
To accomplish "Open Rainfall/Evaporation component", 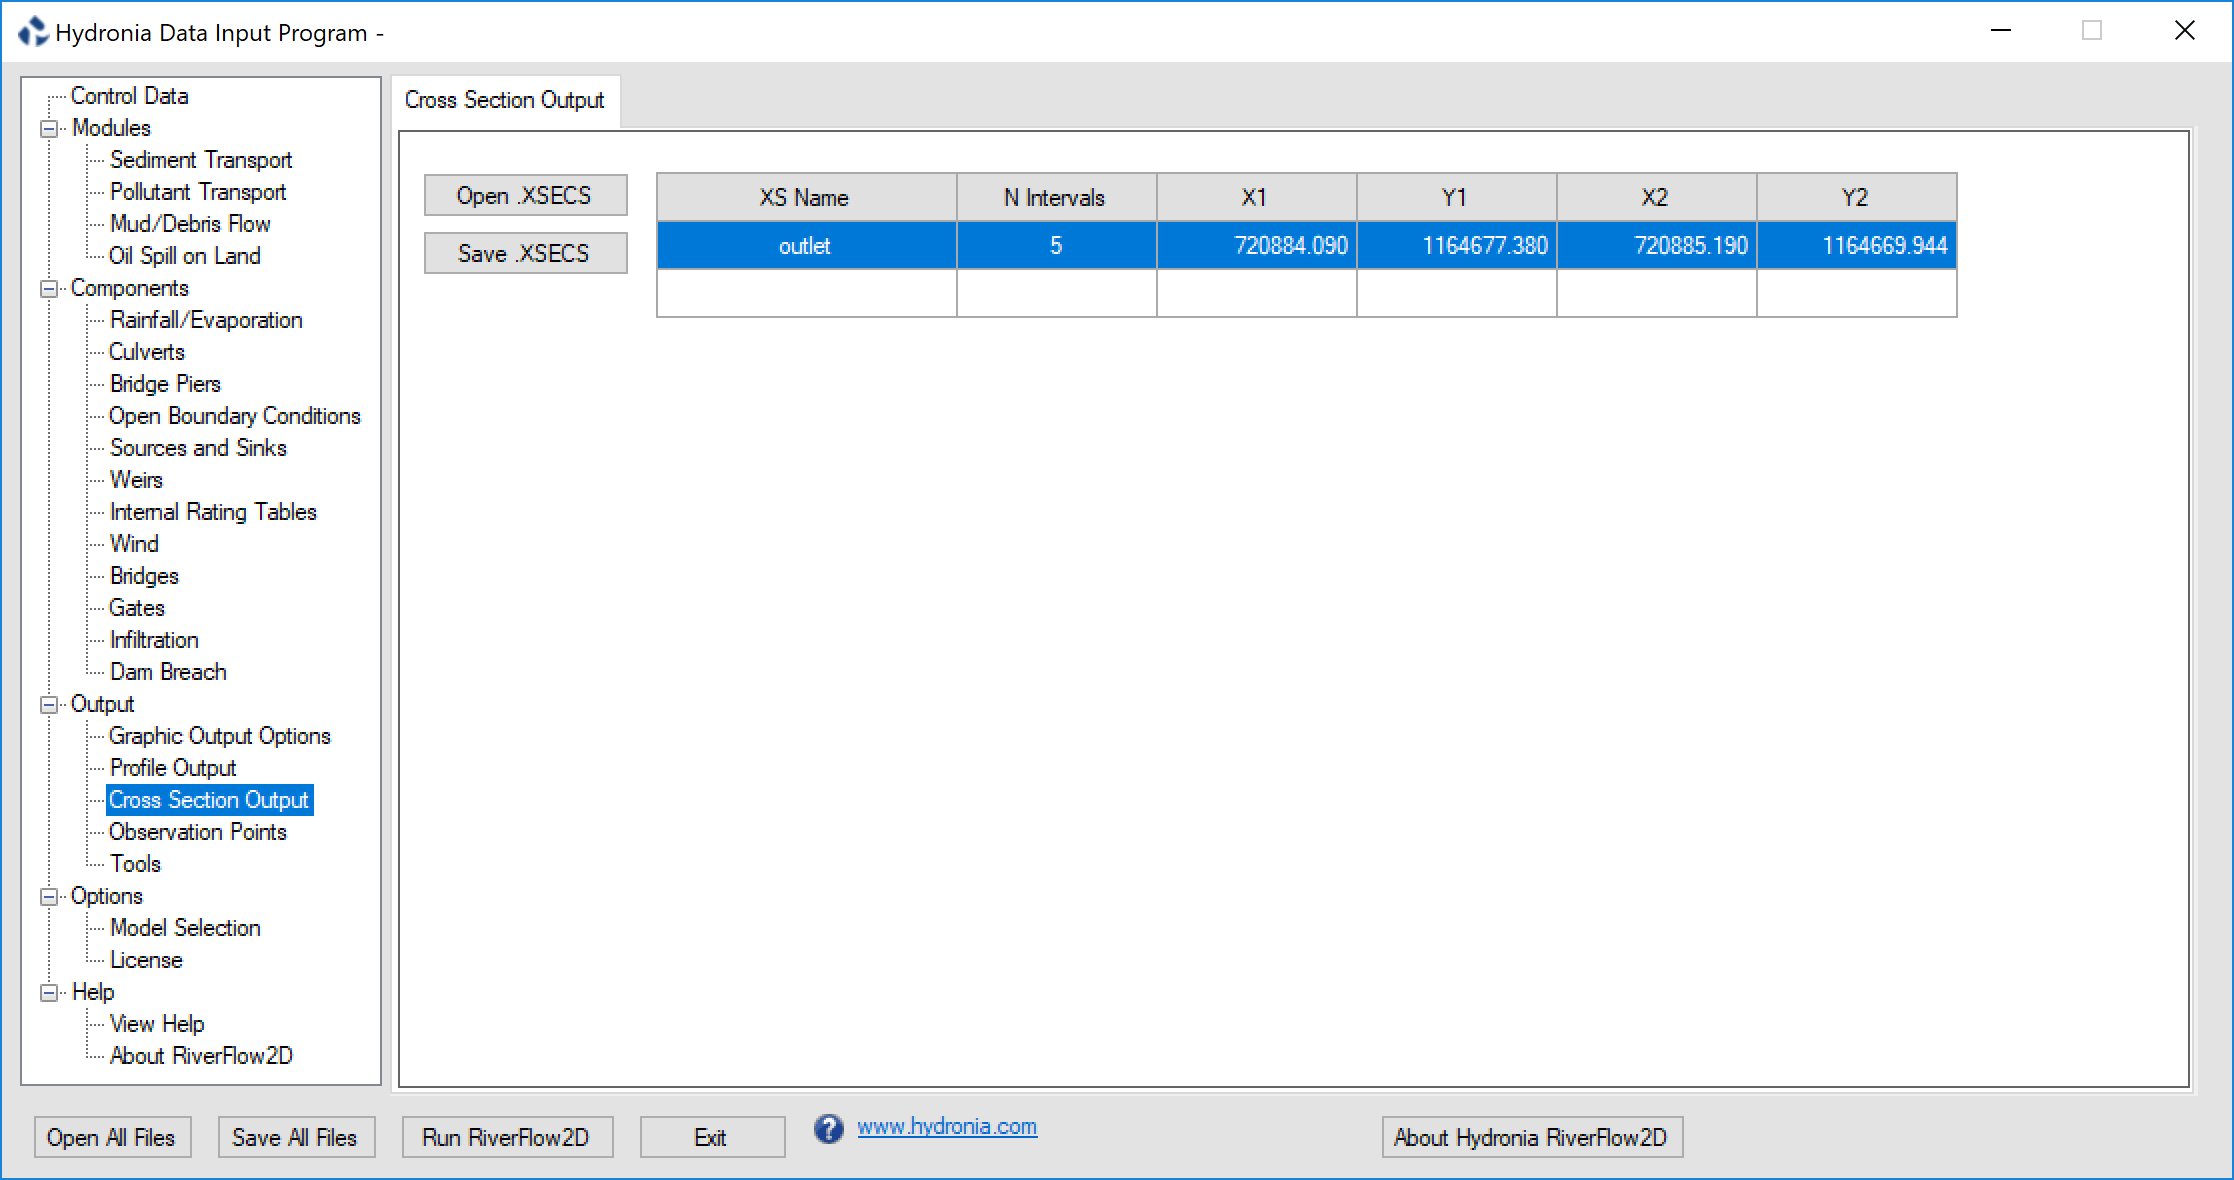I will tap(206, 320).
